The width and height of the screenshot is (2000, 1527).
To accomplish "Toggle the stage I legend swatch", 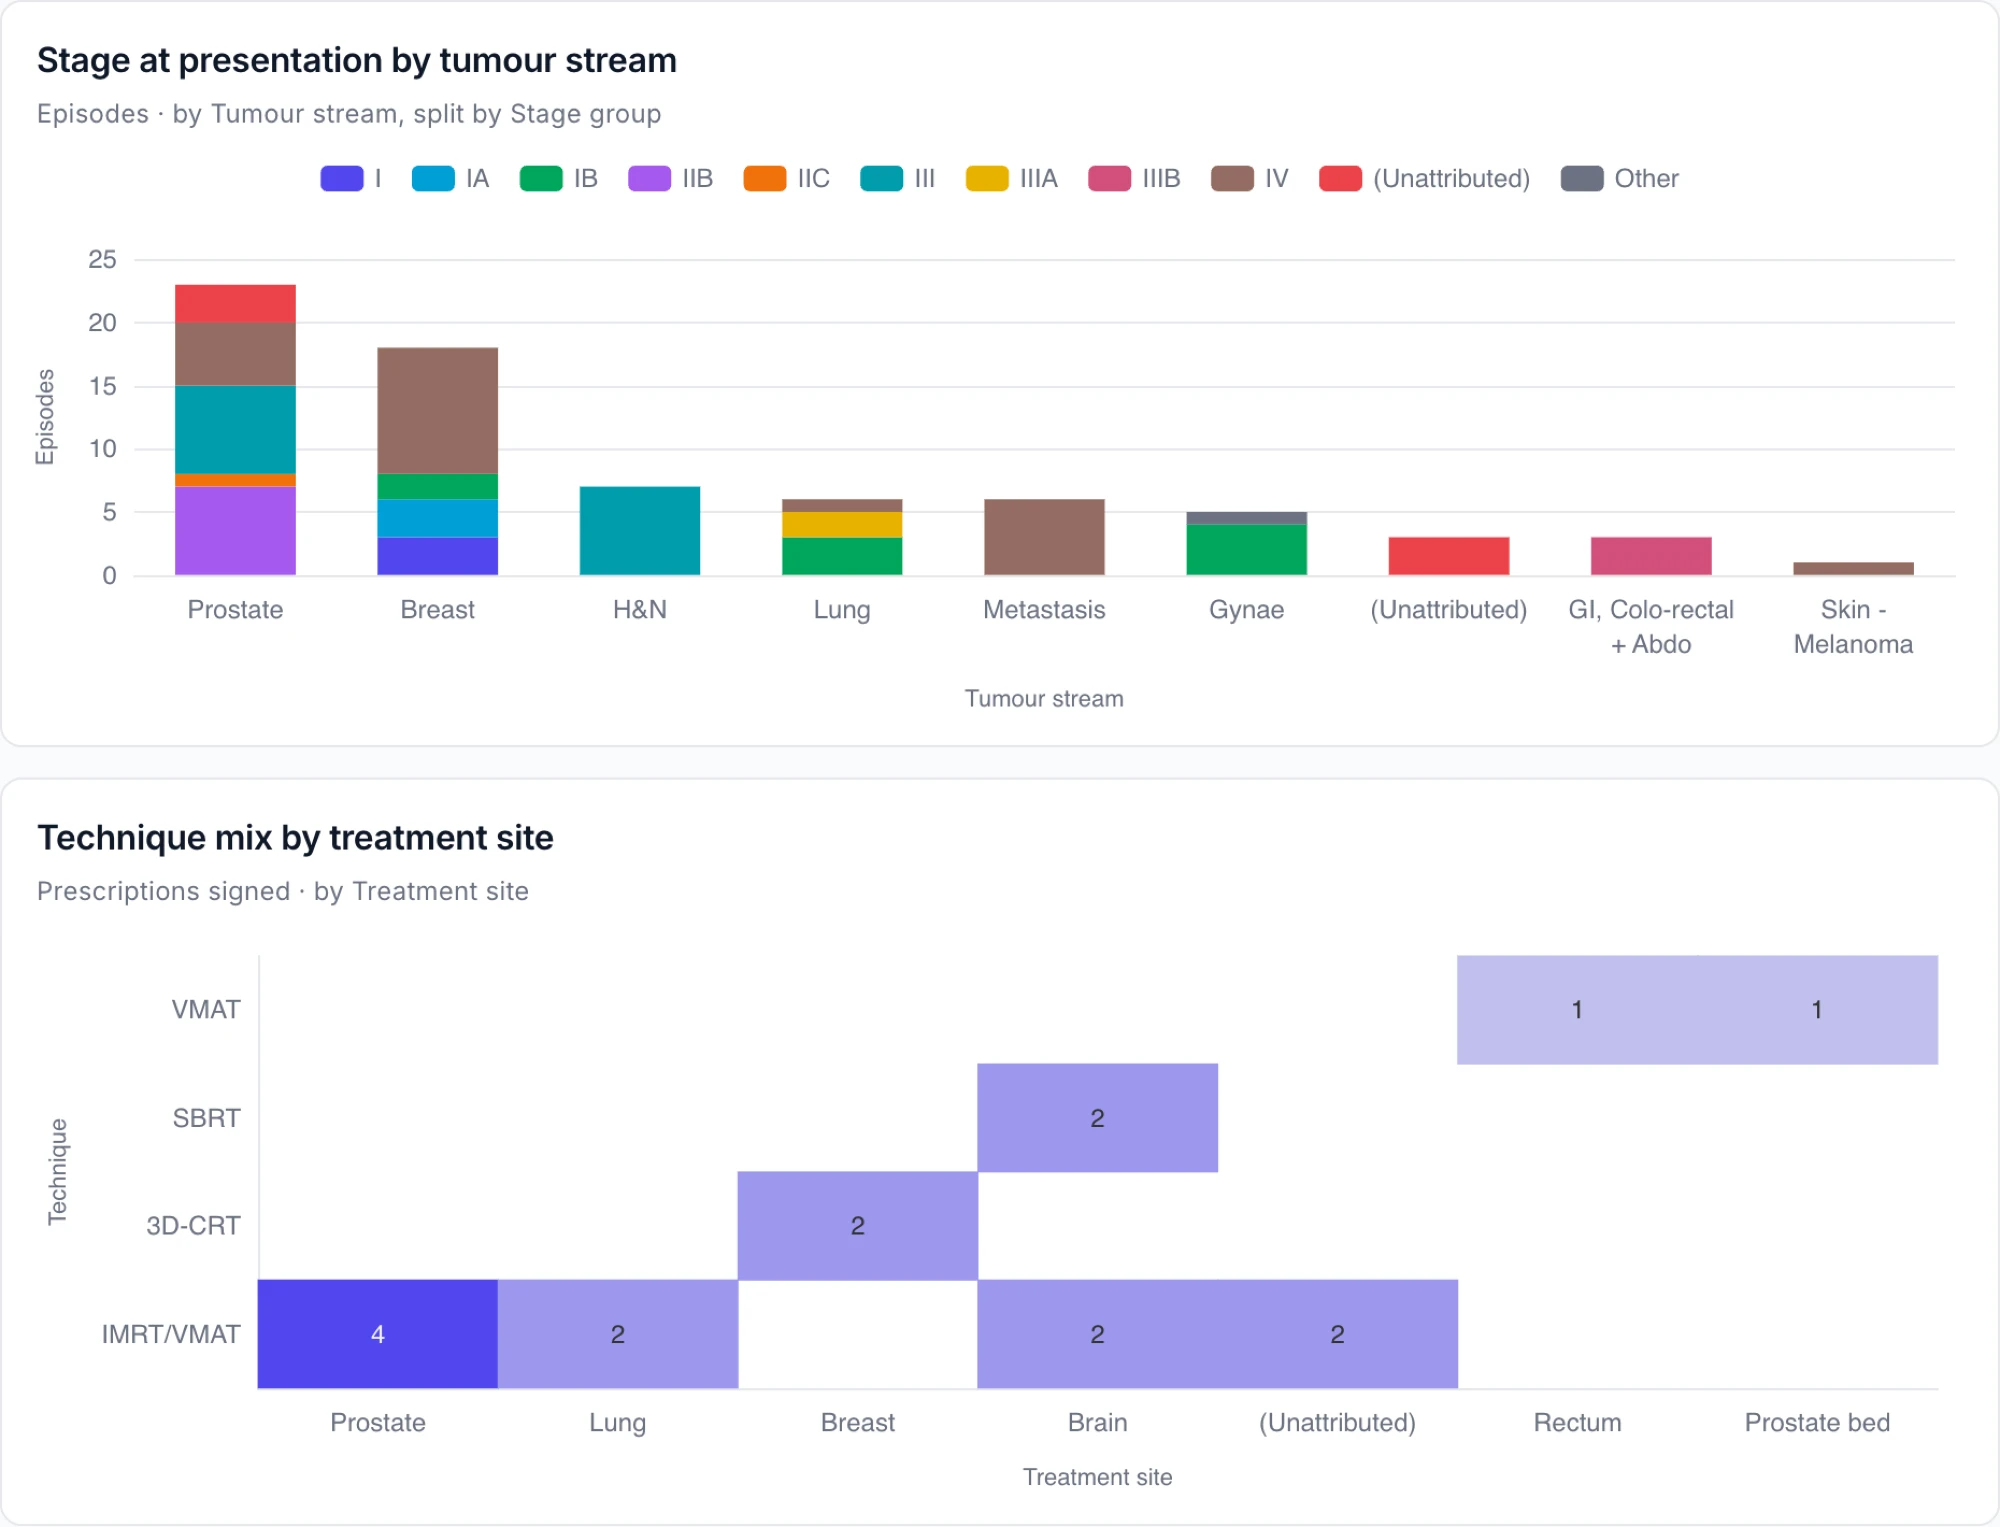I will [x=341, y=179].
